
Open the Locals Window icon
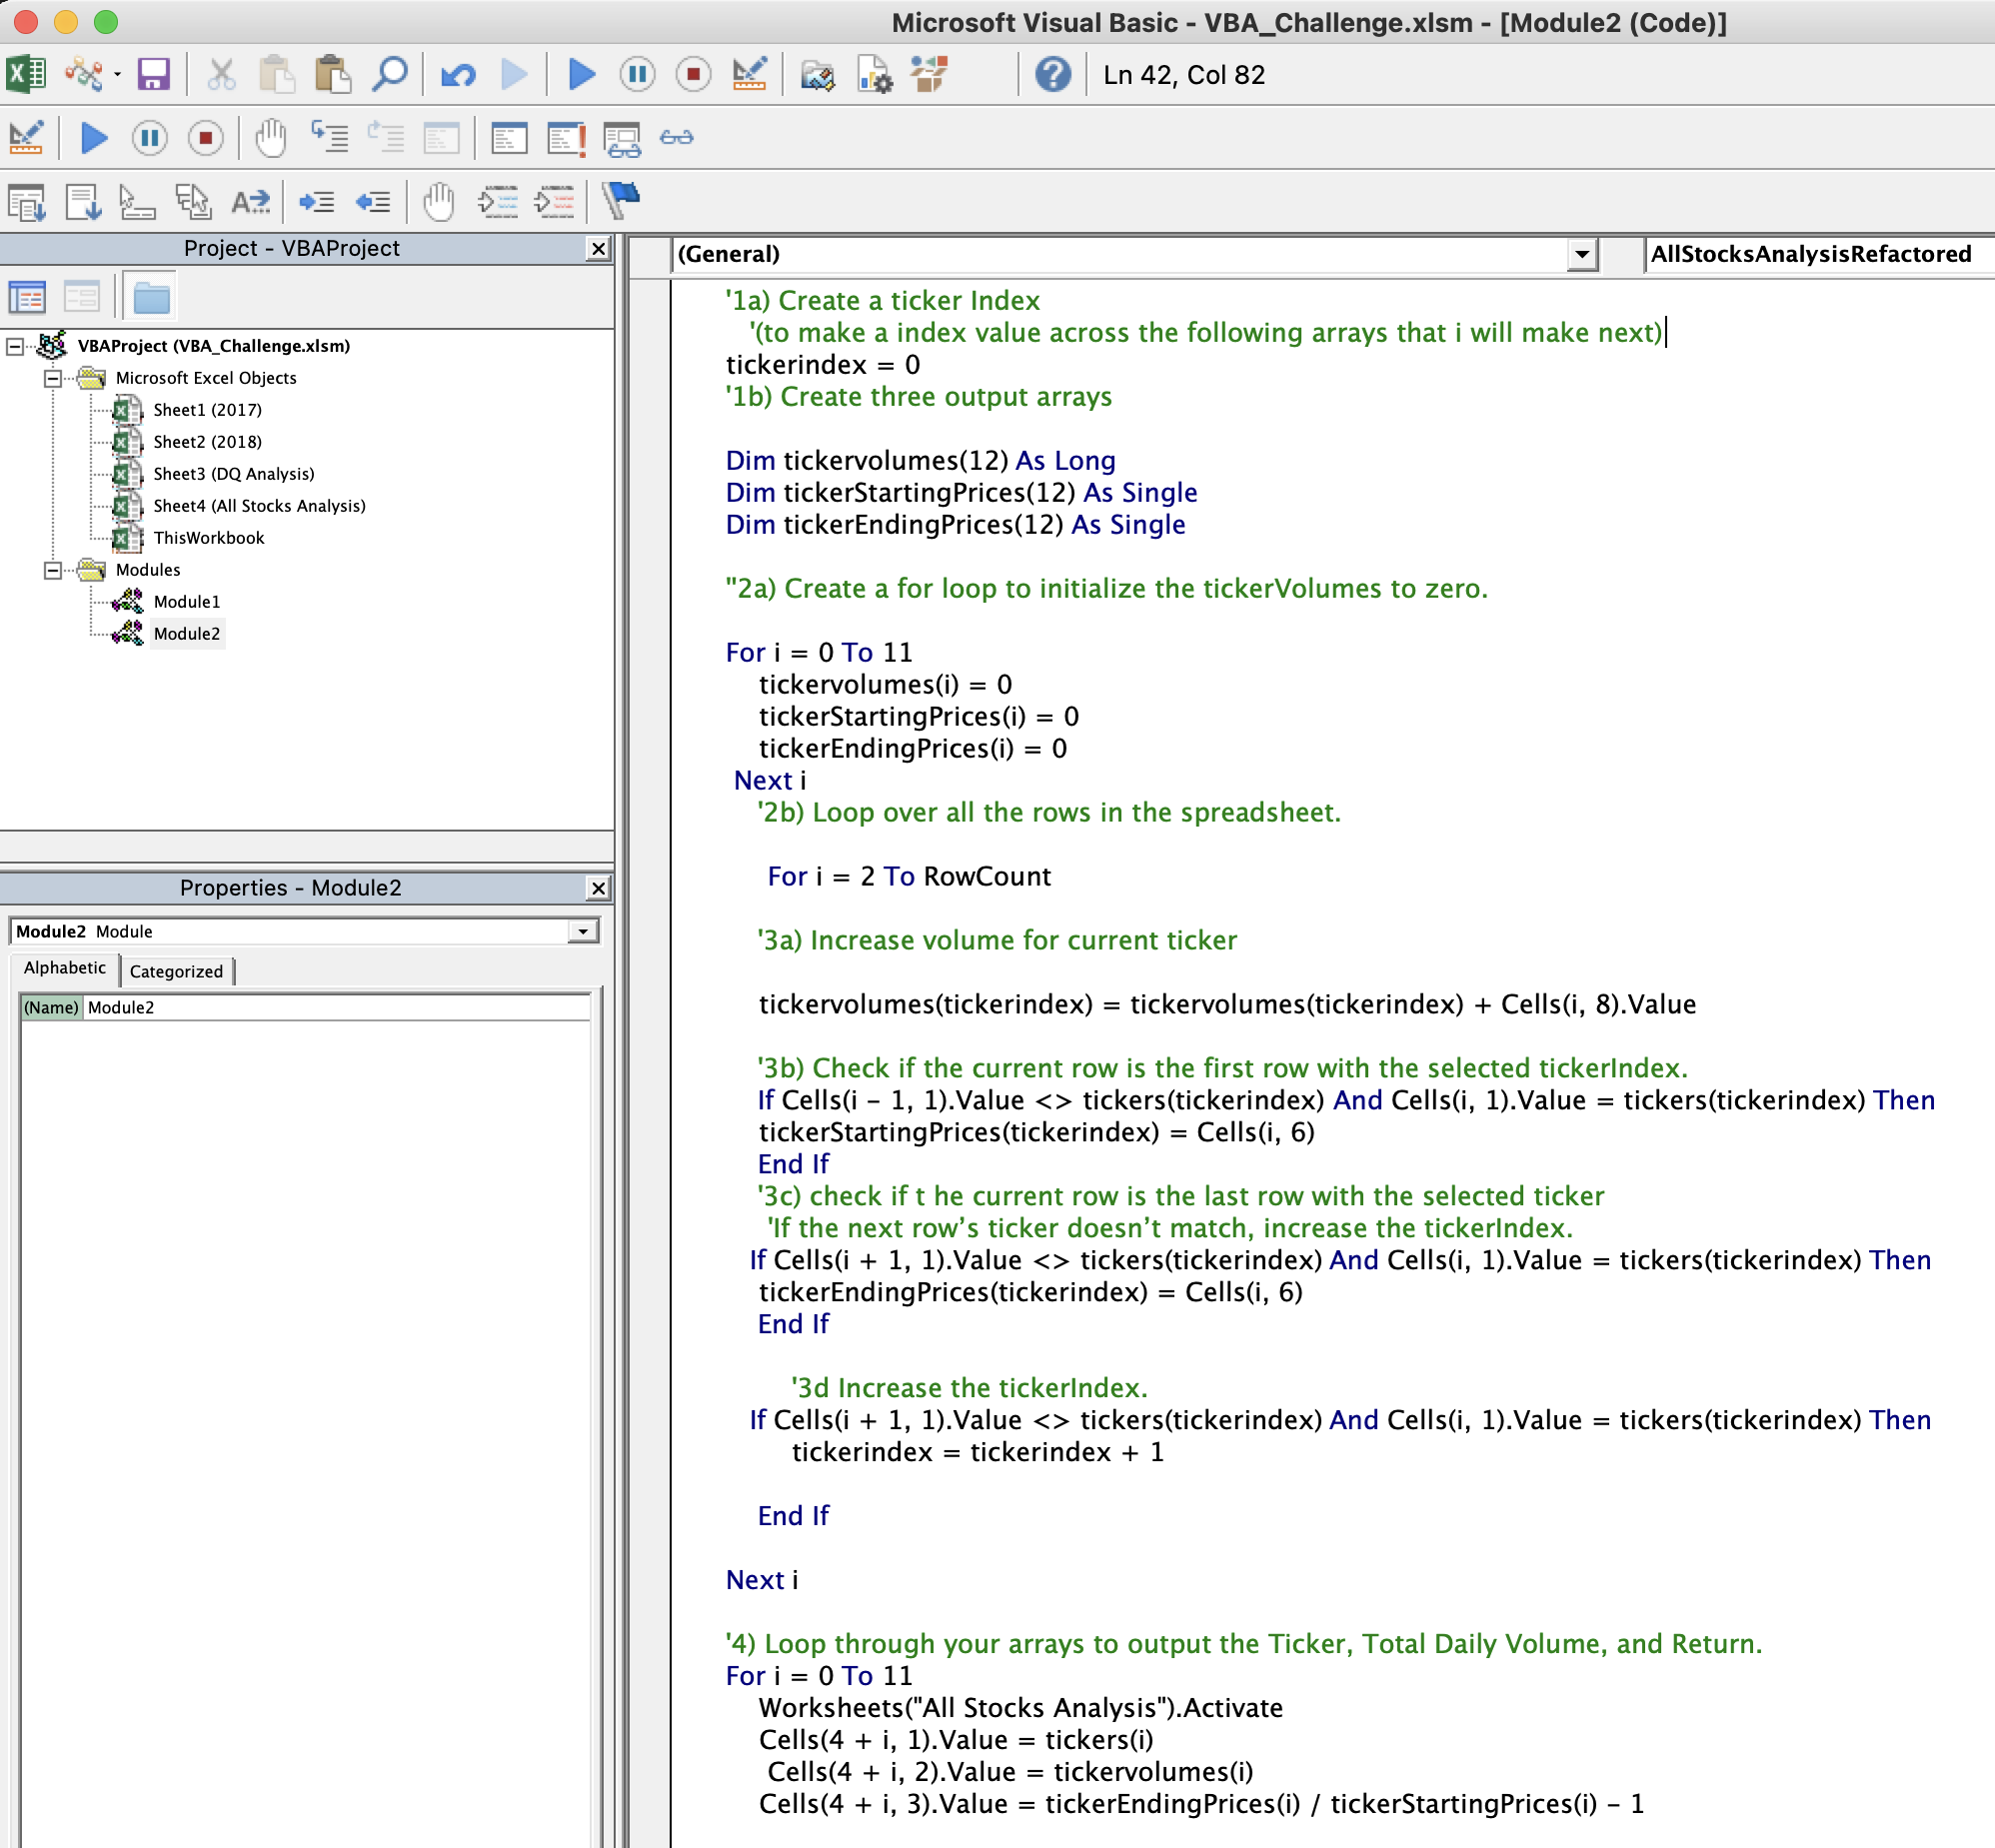pos(509,138)
